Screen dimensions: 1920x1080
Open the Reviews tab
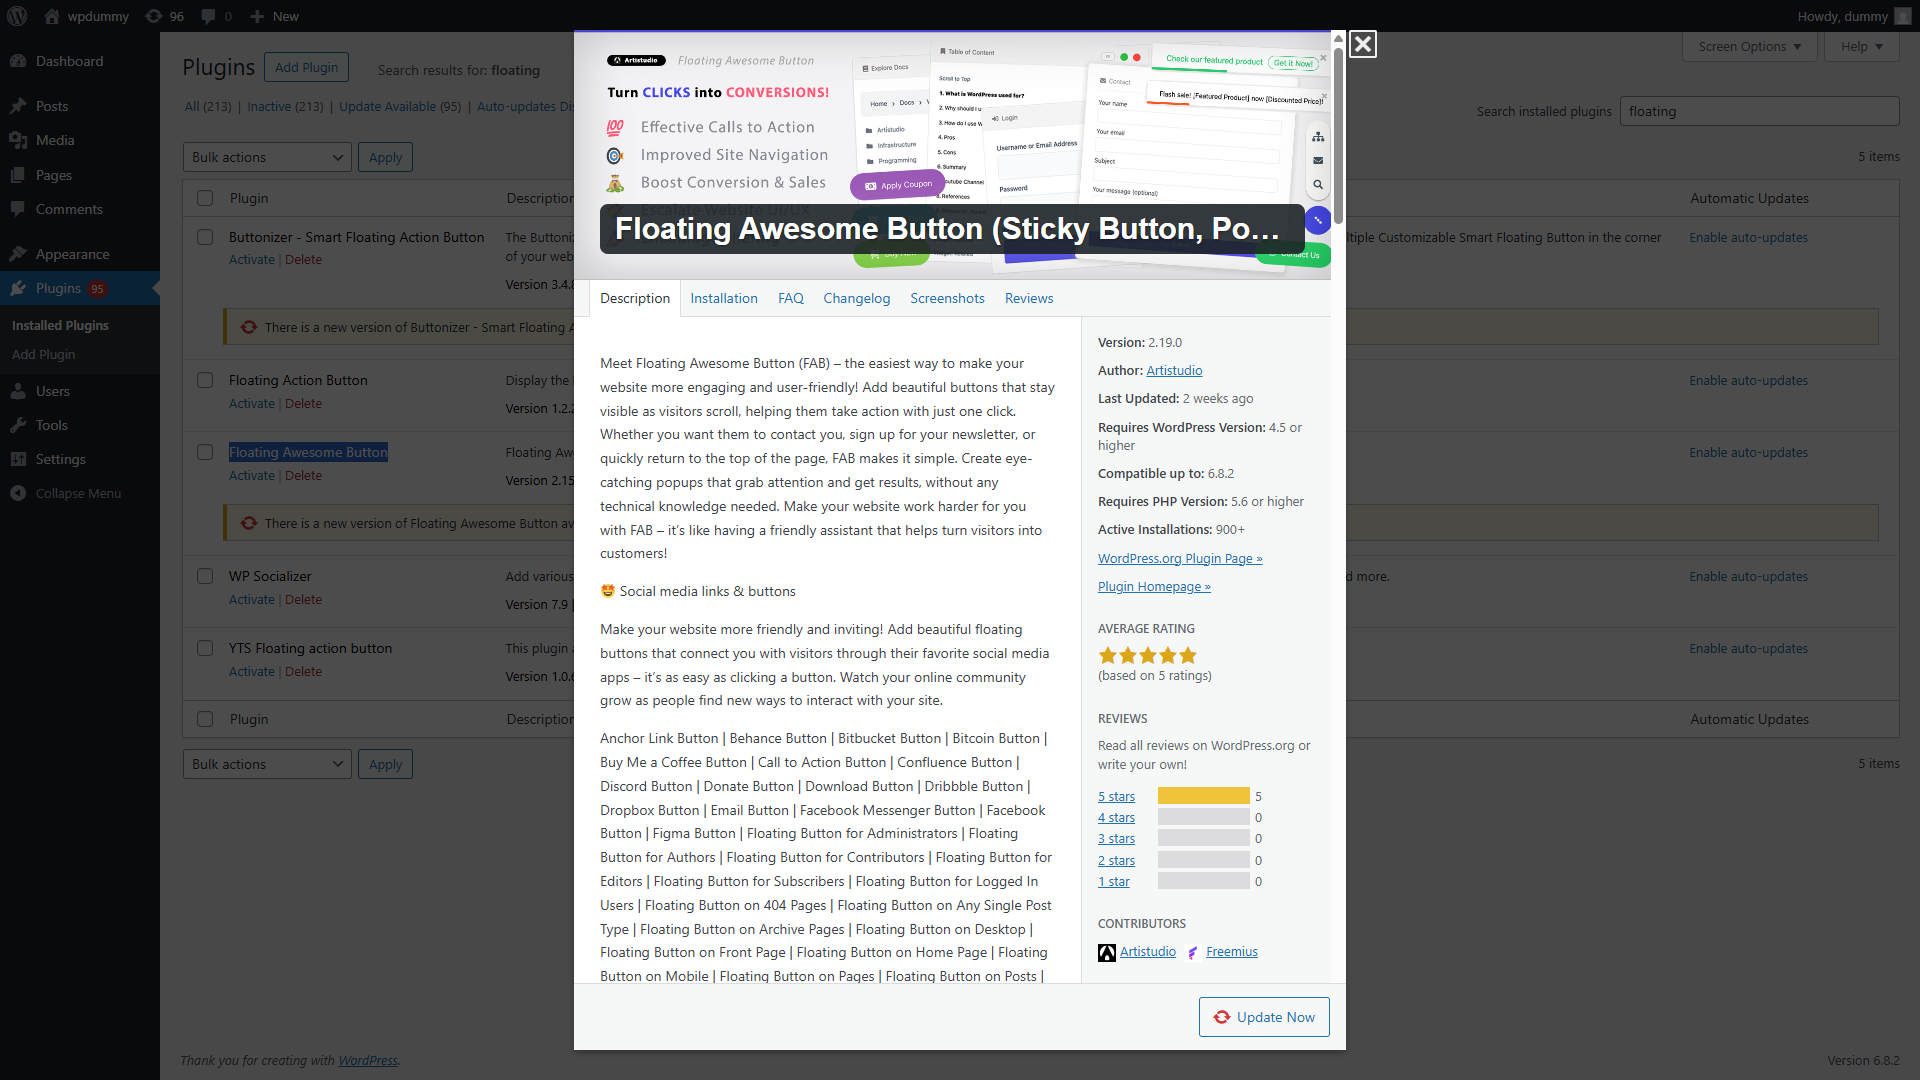tap(1029, 298)
